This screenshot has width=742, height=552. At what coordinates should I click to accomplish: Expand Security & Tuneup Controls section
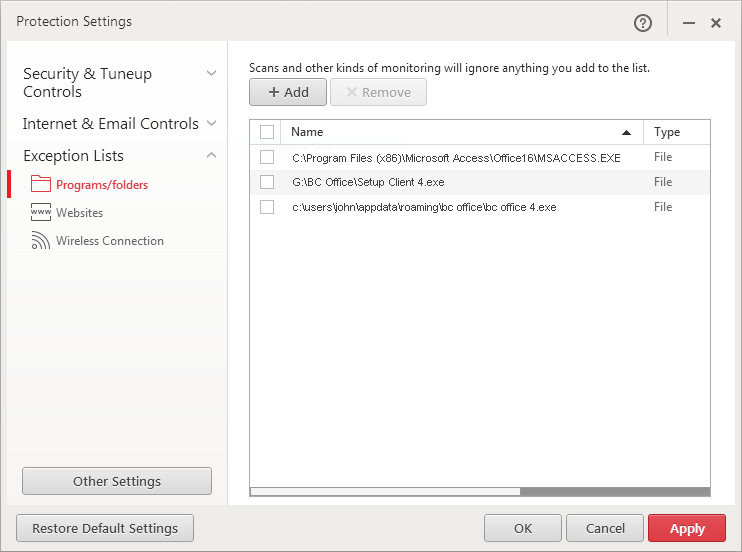click(211, 73)
